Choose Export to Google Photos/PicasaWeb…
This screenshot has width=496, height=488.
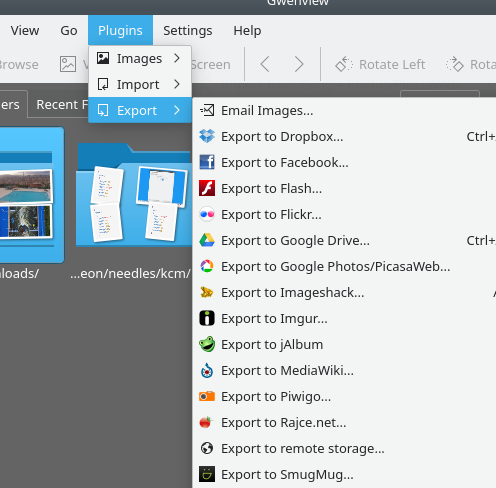coord(344,266)
